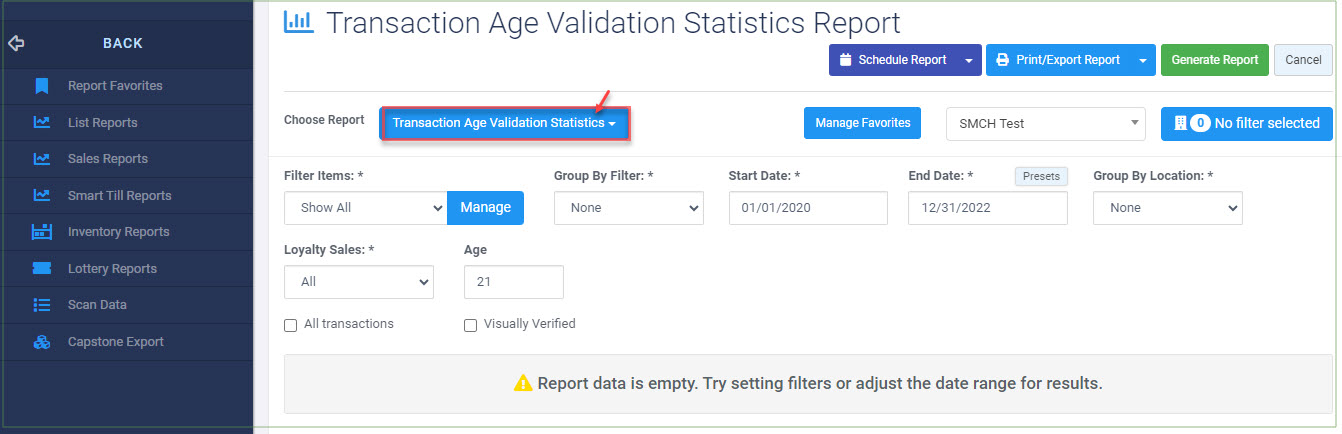Click the No filter selected button
Image resolution: width=1342 pixels, height=434 pixels.
1247,123
